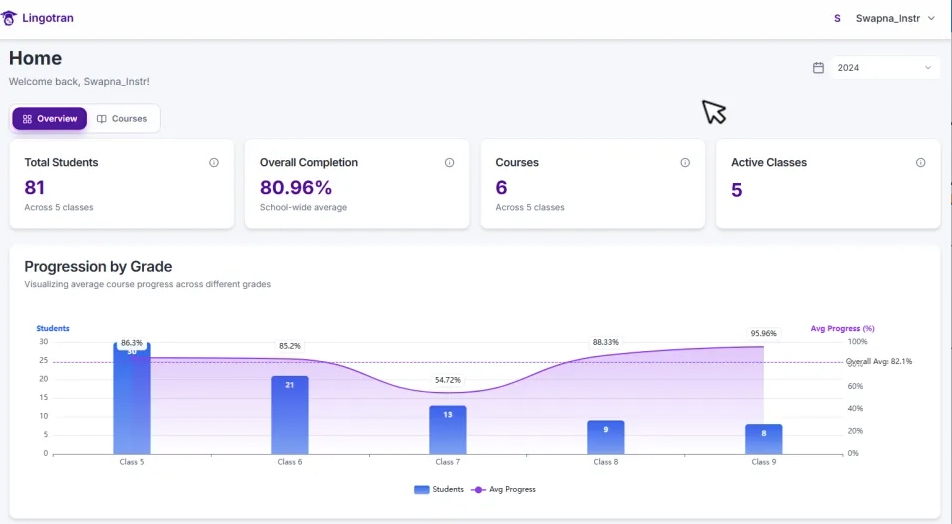Toggle Students series in chart legend
This screenshot has width=952, height=524.
tap(439, 490)
